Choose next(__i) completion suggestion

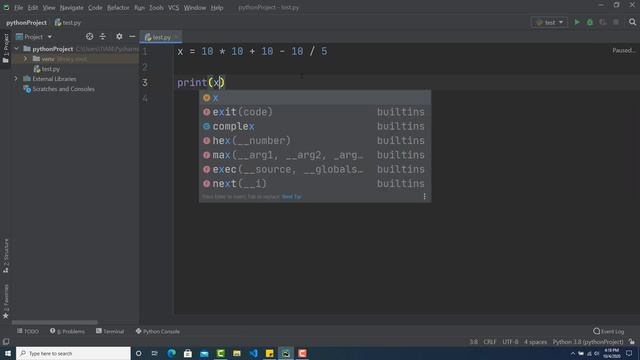point(315,183)
